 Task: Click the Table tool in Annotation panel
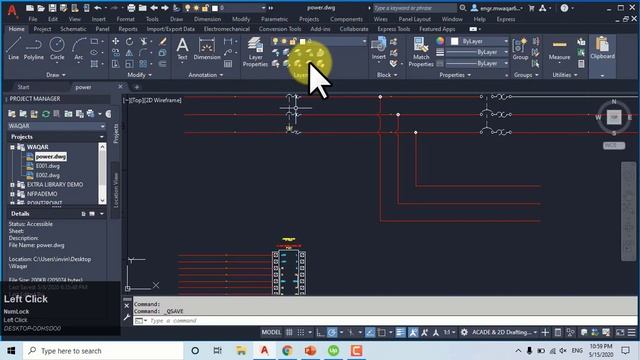(228, 64)
